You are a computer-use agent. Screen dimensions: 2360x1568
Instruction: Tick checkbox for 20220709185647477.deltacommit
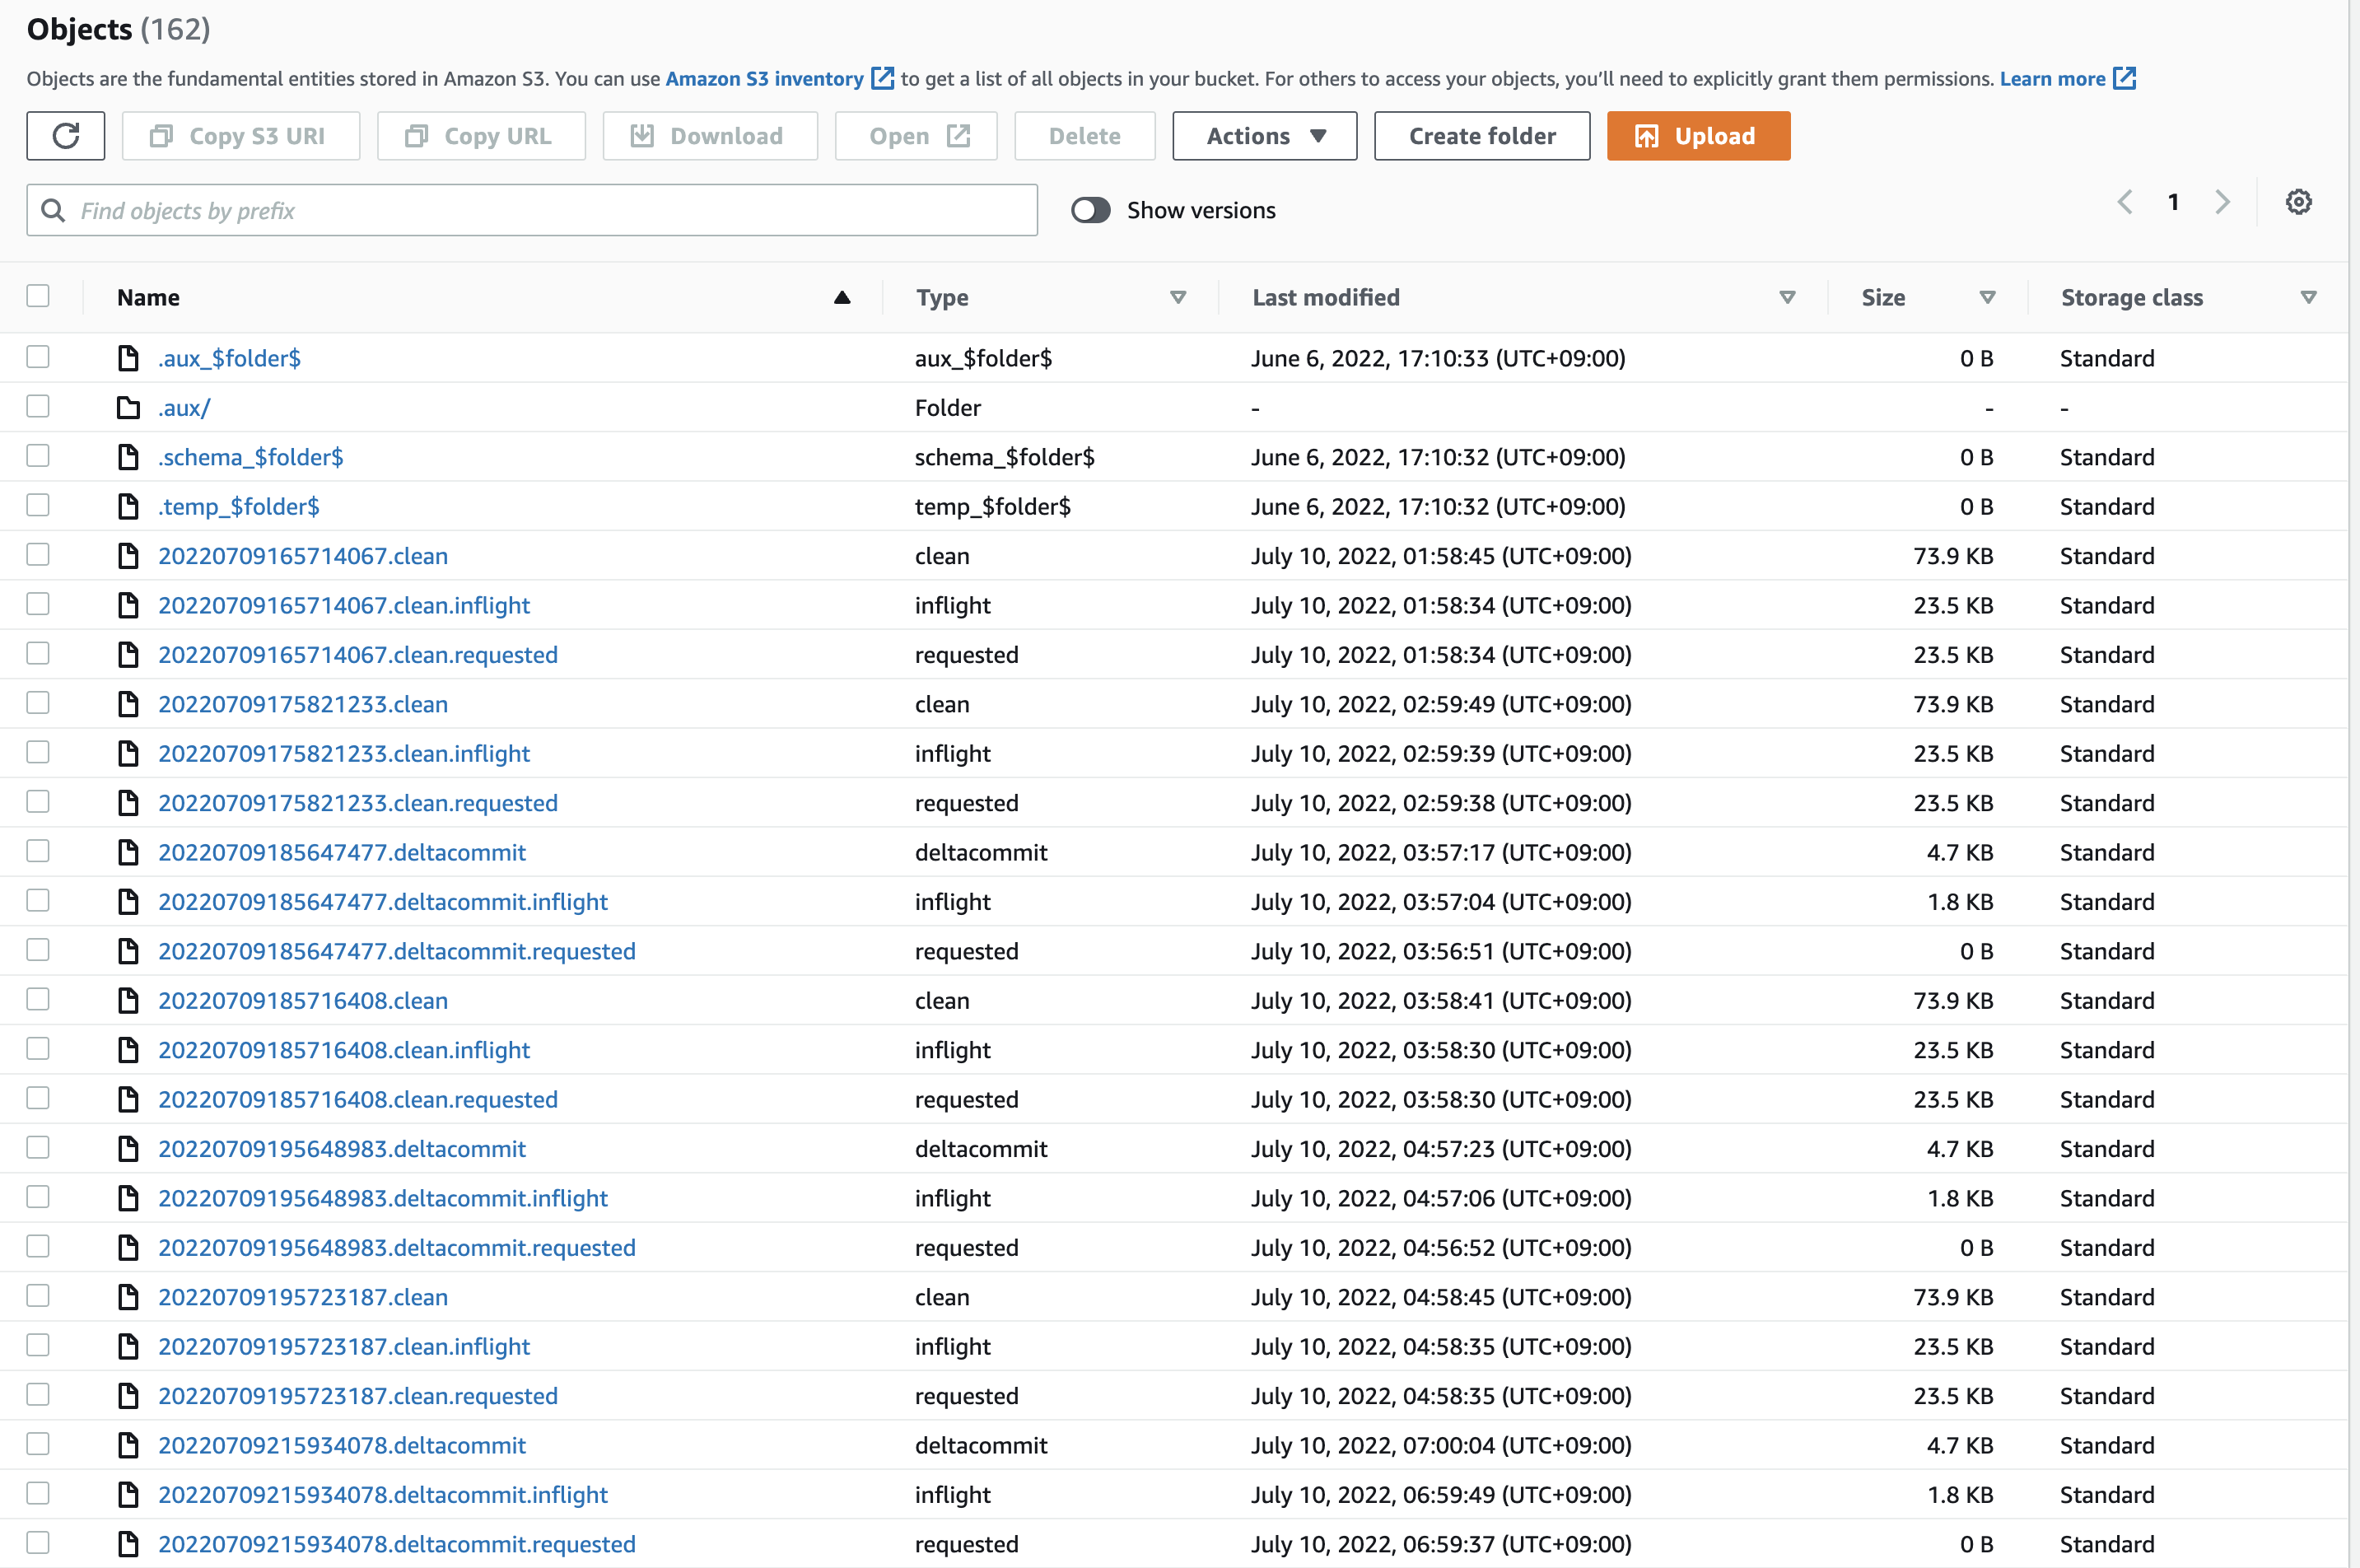click(x=38, y=851)
